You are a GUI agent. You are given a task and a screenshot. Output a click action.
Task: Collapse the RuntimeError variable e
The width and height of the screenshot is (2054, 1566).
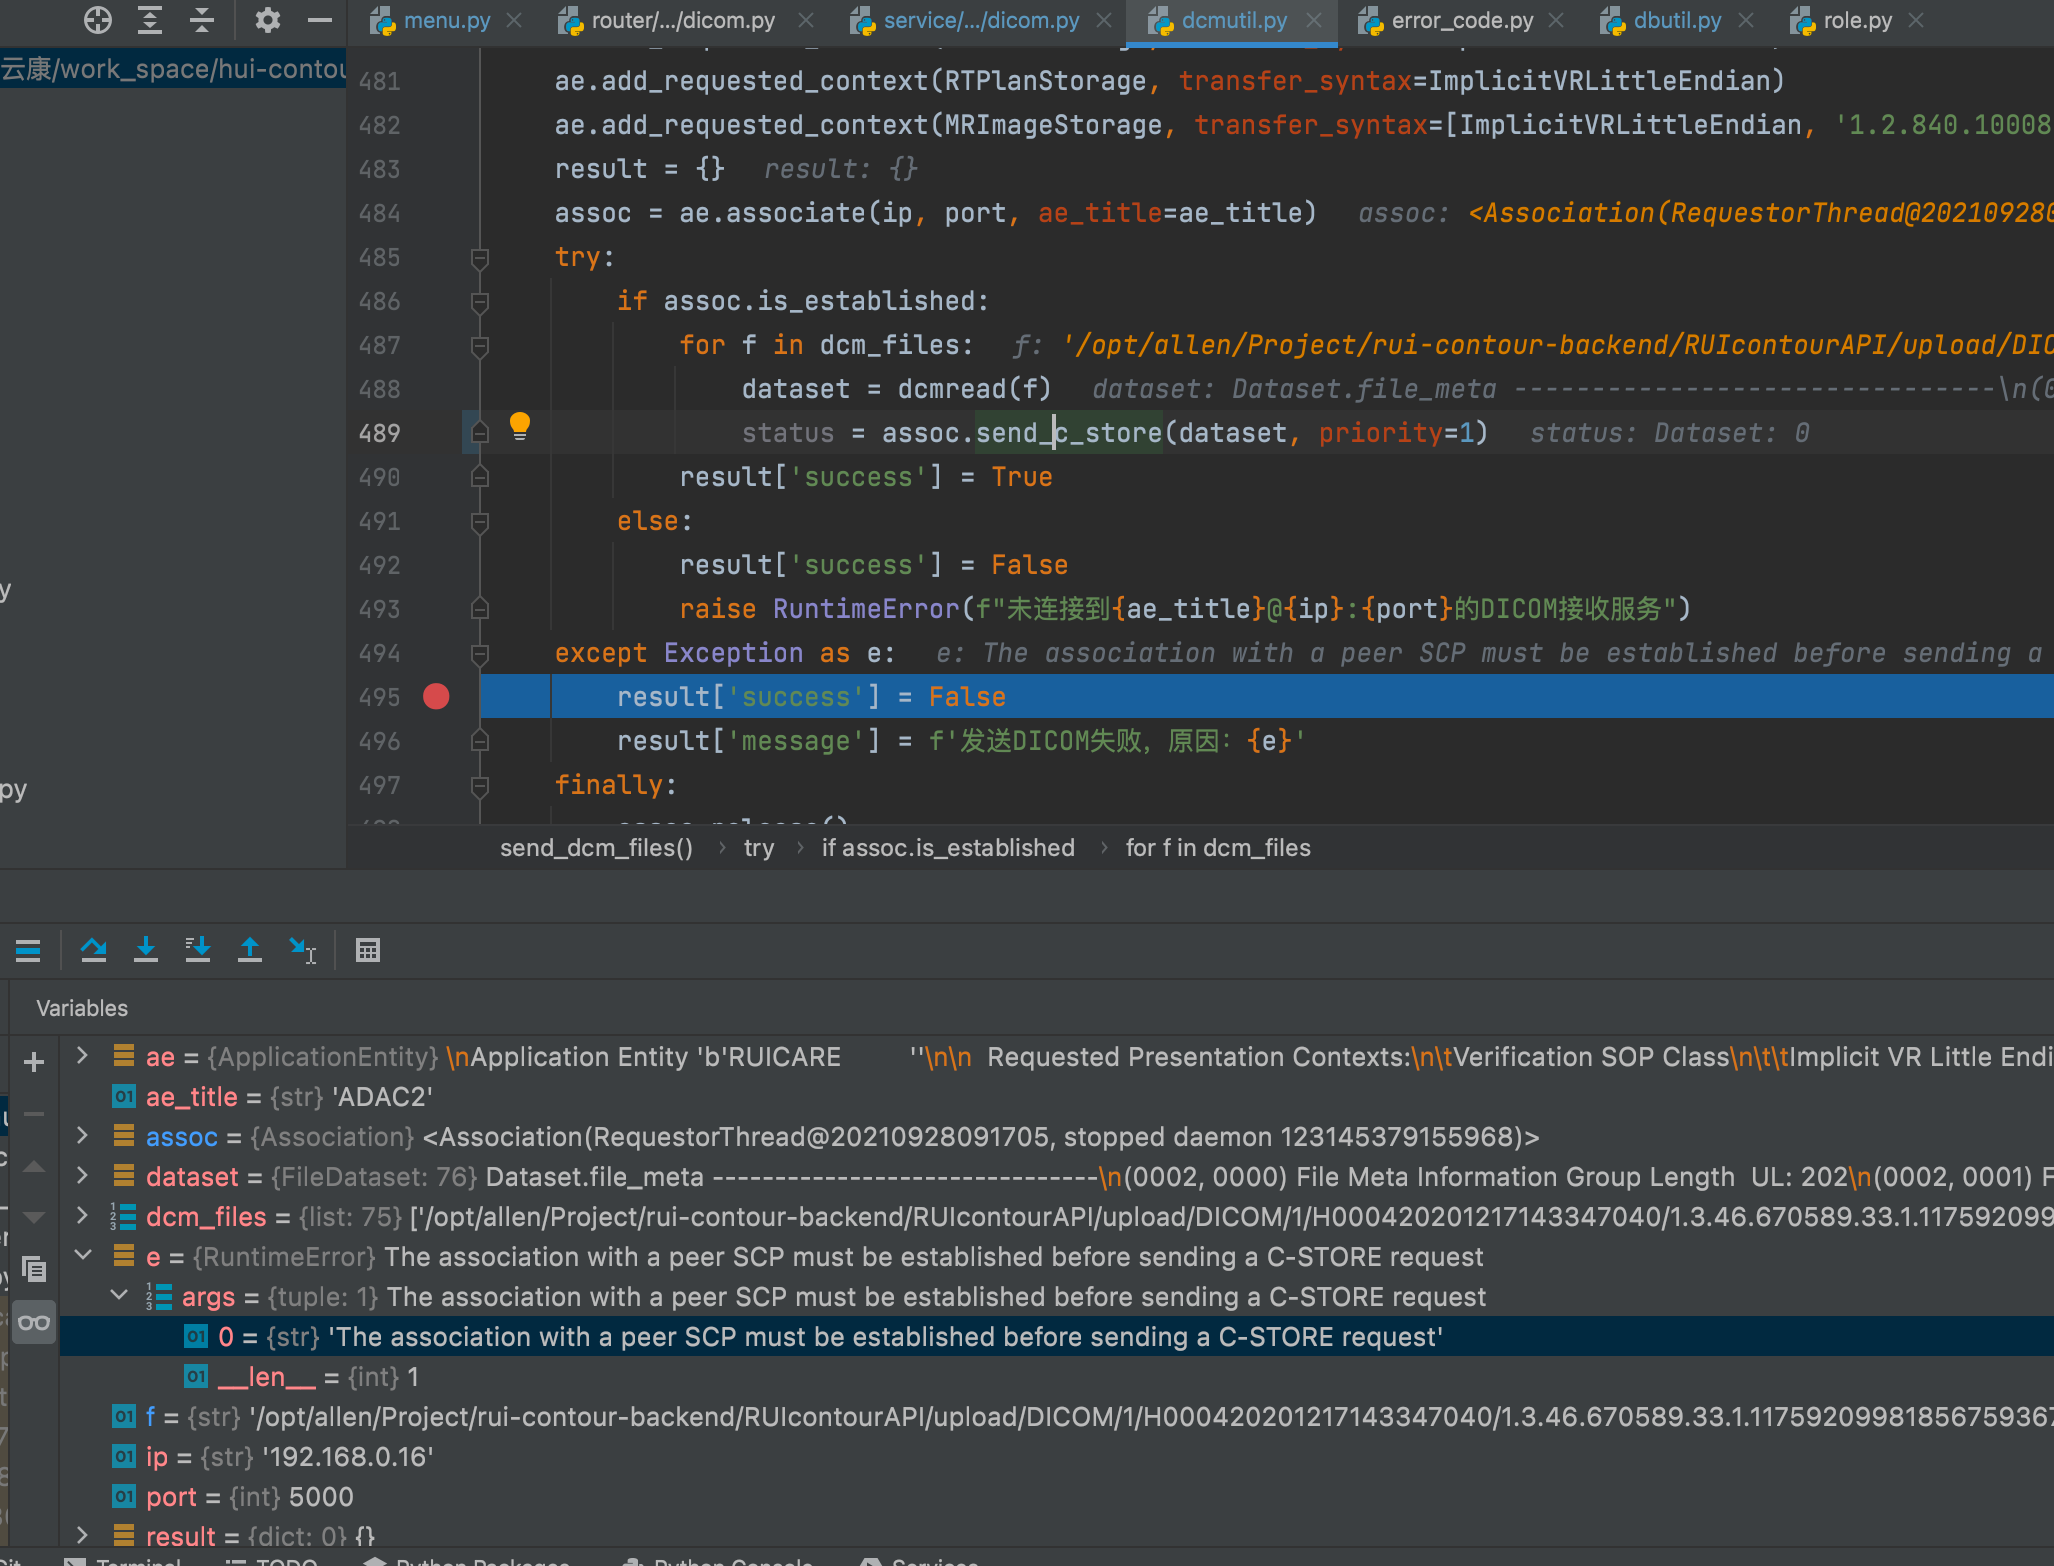pyautogui.click(x=82, y=1256)
